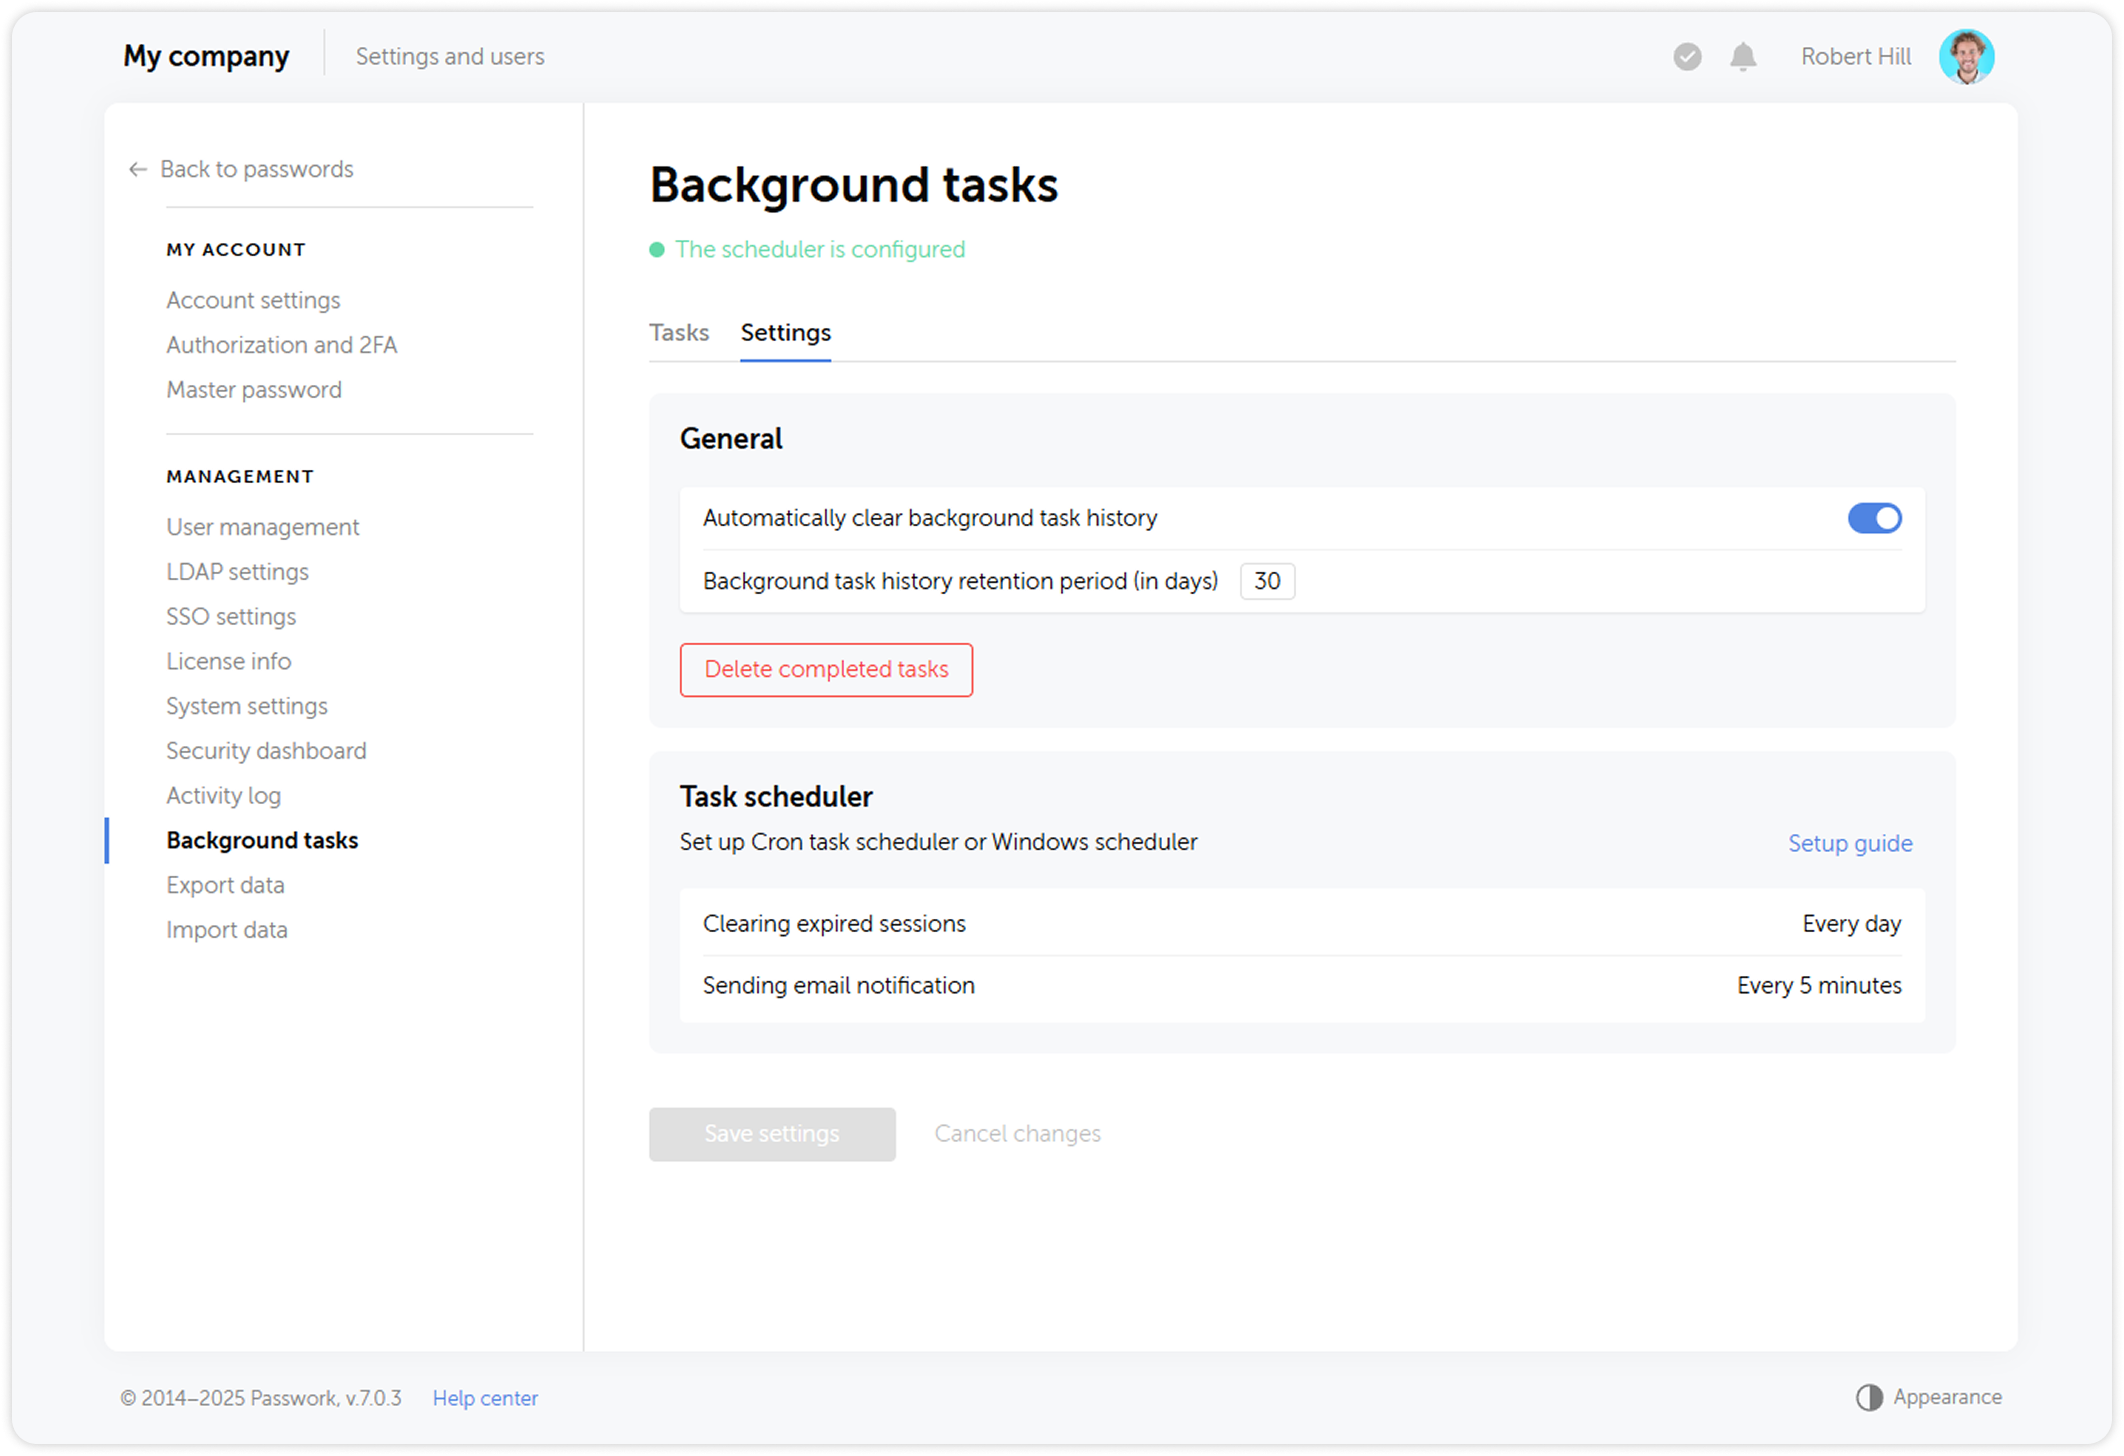Click the 'Clearing expired sessions' row
This screenshot has height=1456, width=2124.
click(x=1302, y=924)
